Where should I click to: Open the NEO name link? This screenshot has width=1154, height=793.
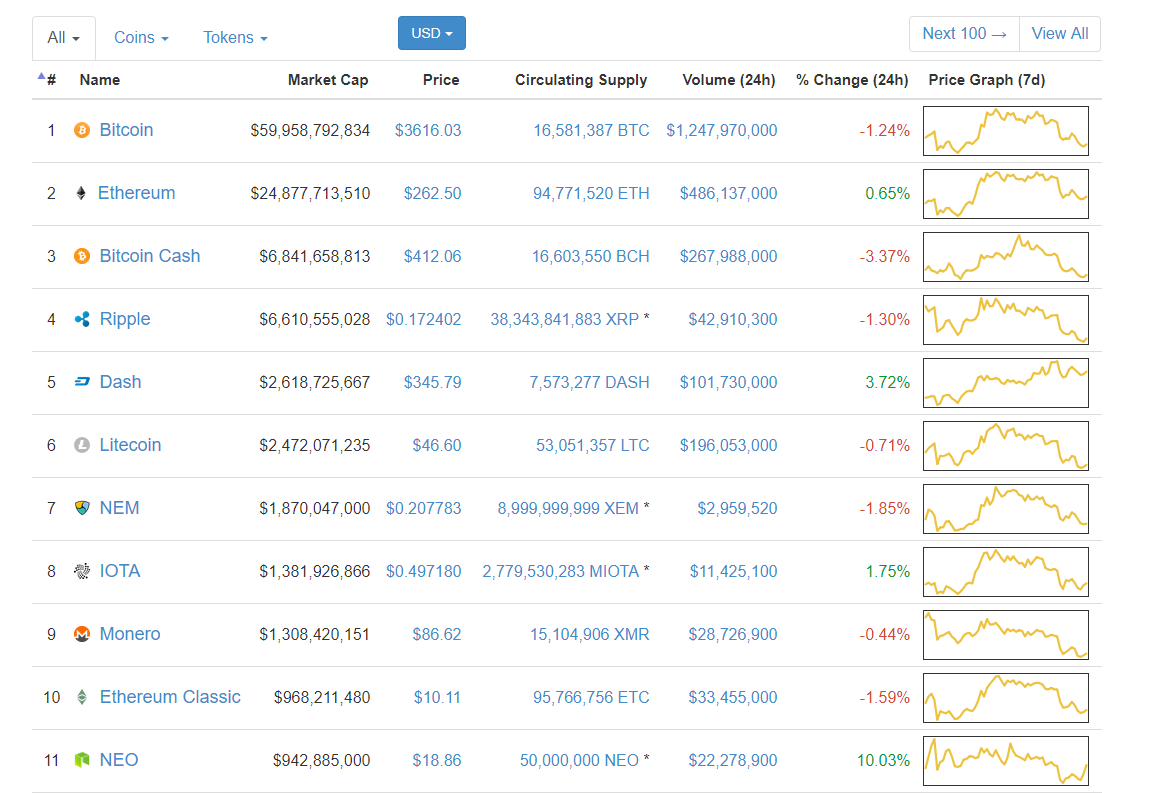[x=119, y=760]
